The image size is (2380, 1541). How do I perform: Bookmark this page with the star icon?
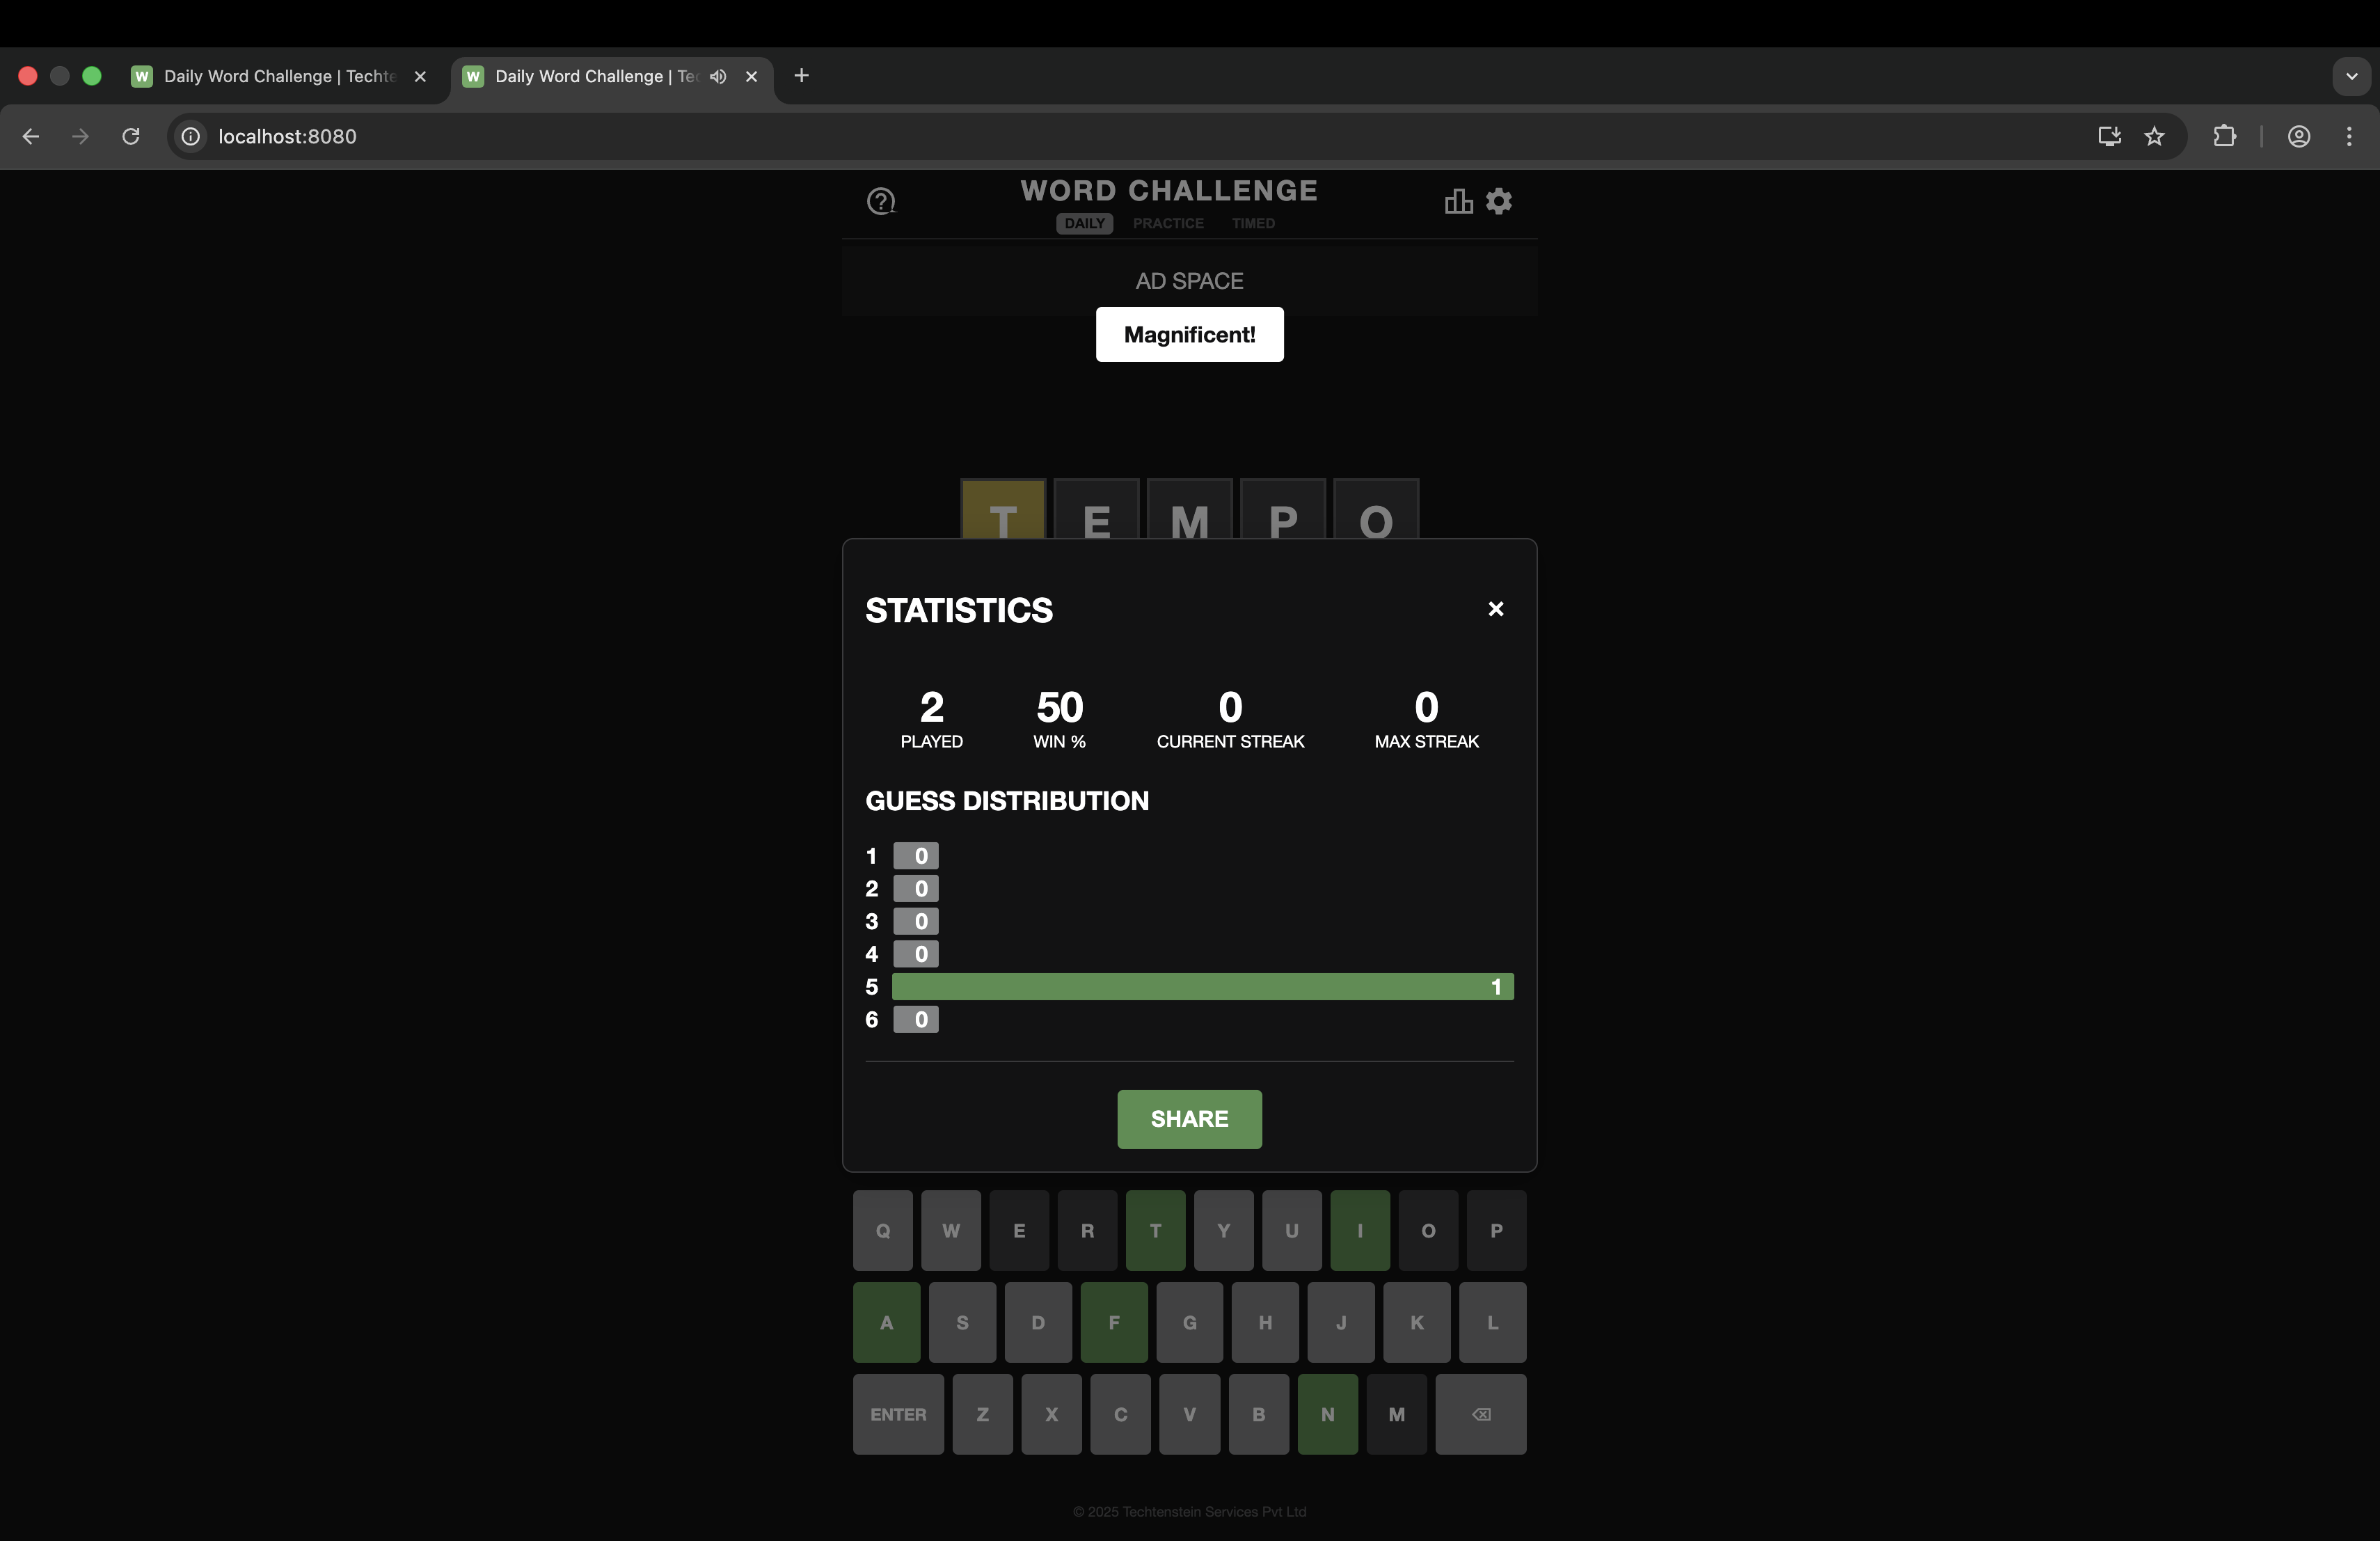(x=2154, y=137)
